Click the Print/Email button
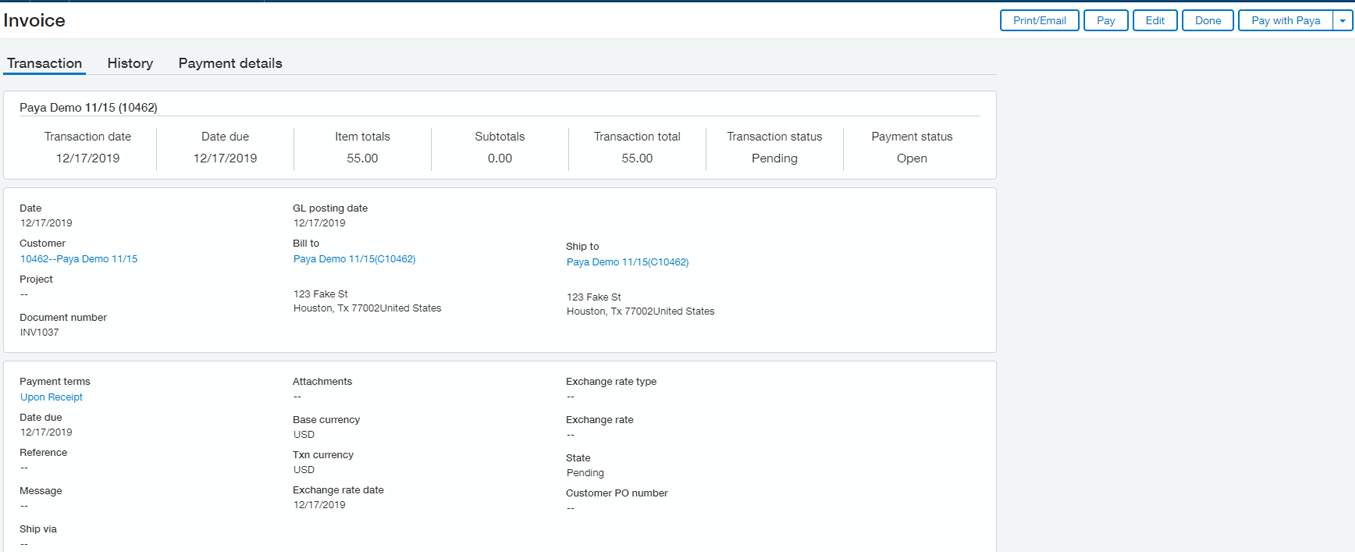This screenshot has height=552, width=1355. (1039, 21)
